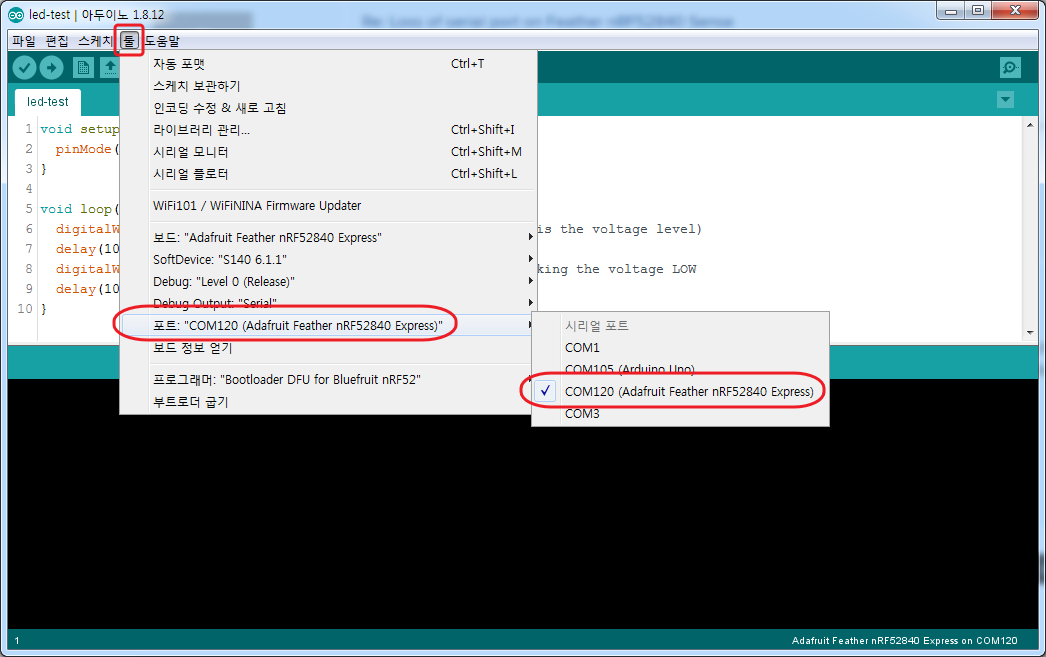This screenshot has width=1046, height=657.
Task: Open the Serial Monitor magnifier icon
Action: [1010, 67]
